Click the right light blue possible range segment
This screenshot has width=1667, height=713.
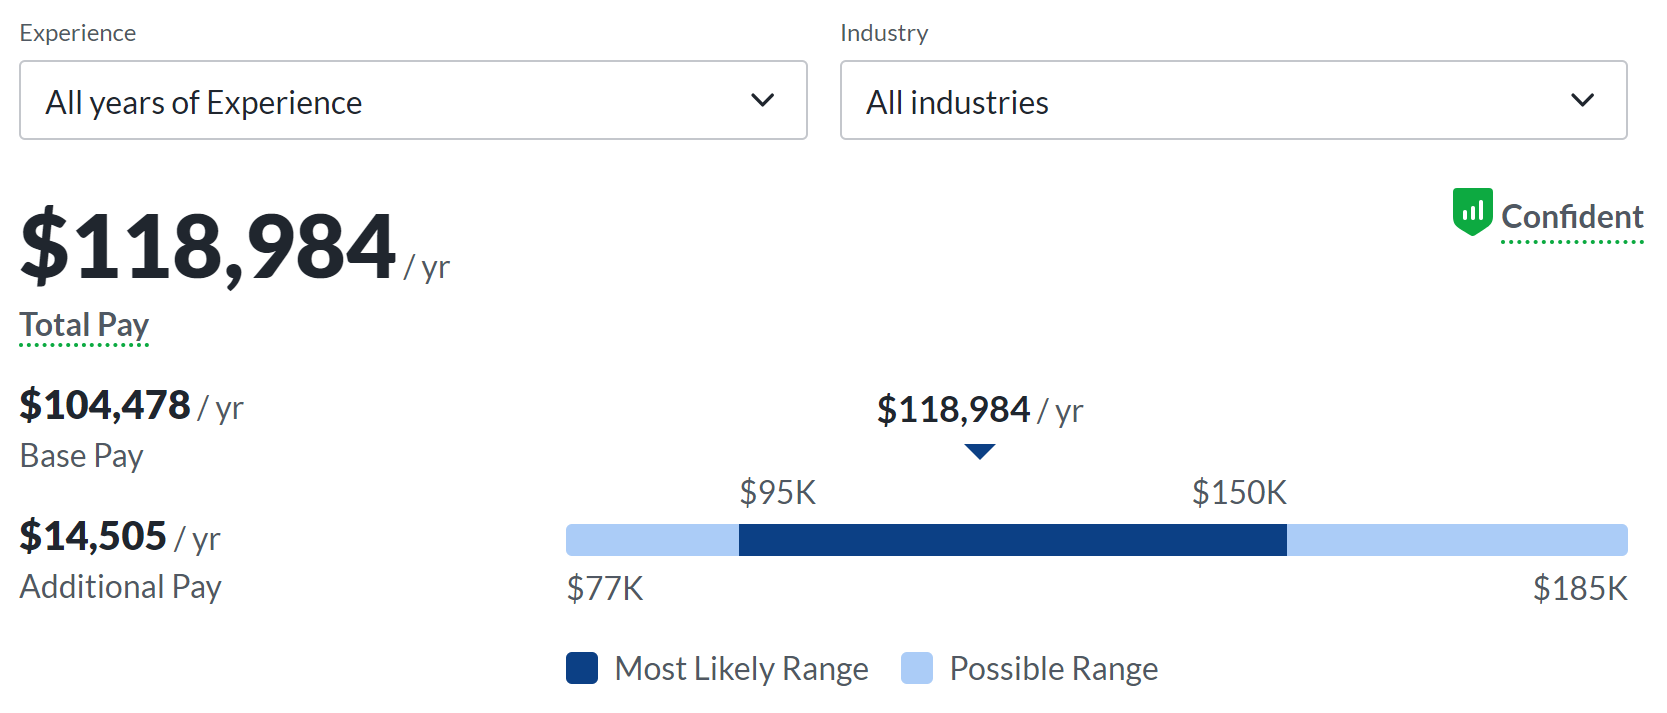coord(1456,540)
